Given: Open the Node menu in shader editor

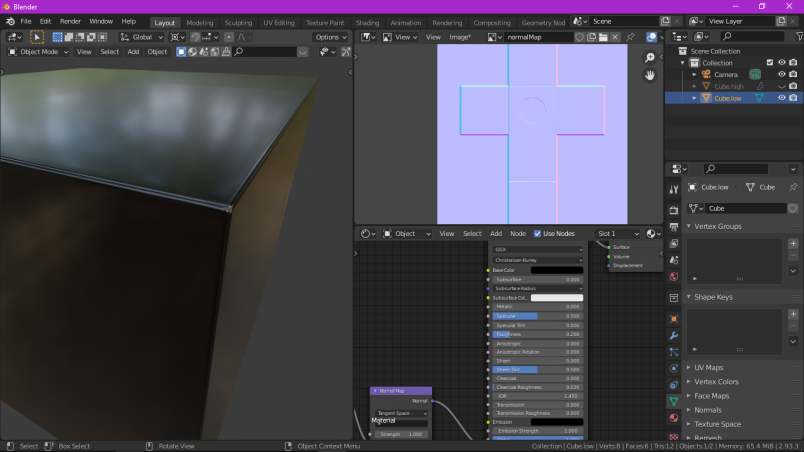Looking at the screenshot, I should (518, 234).
